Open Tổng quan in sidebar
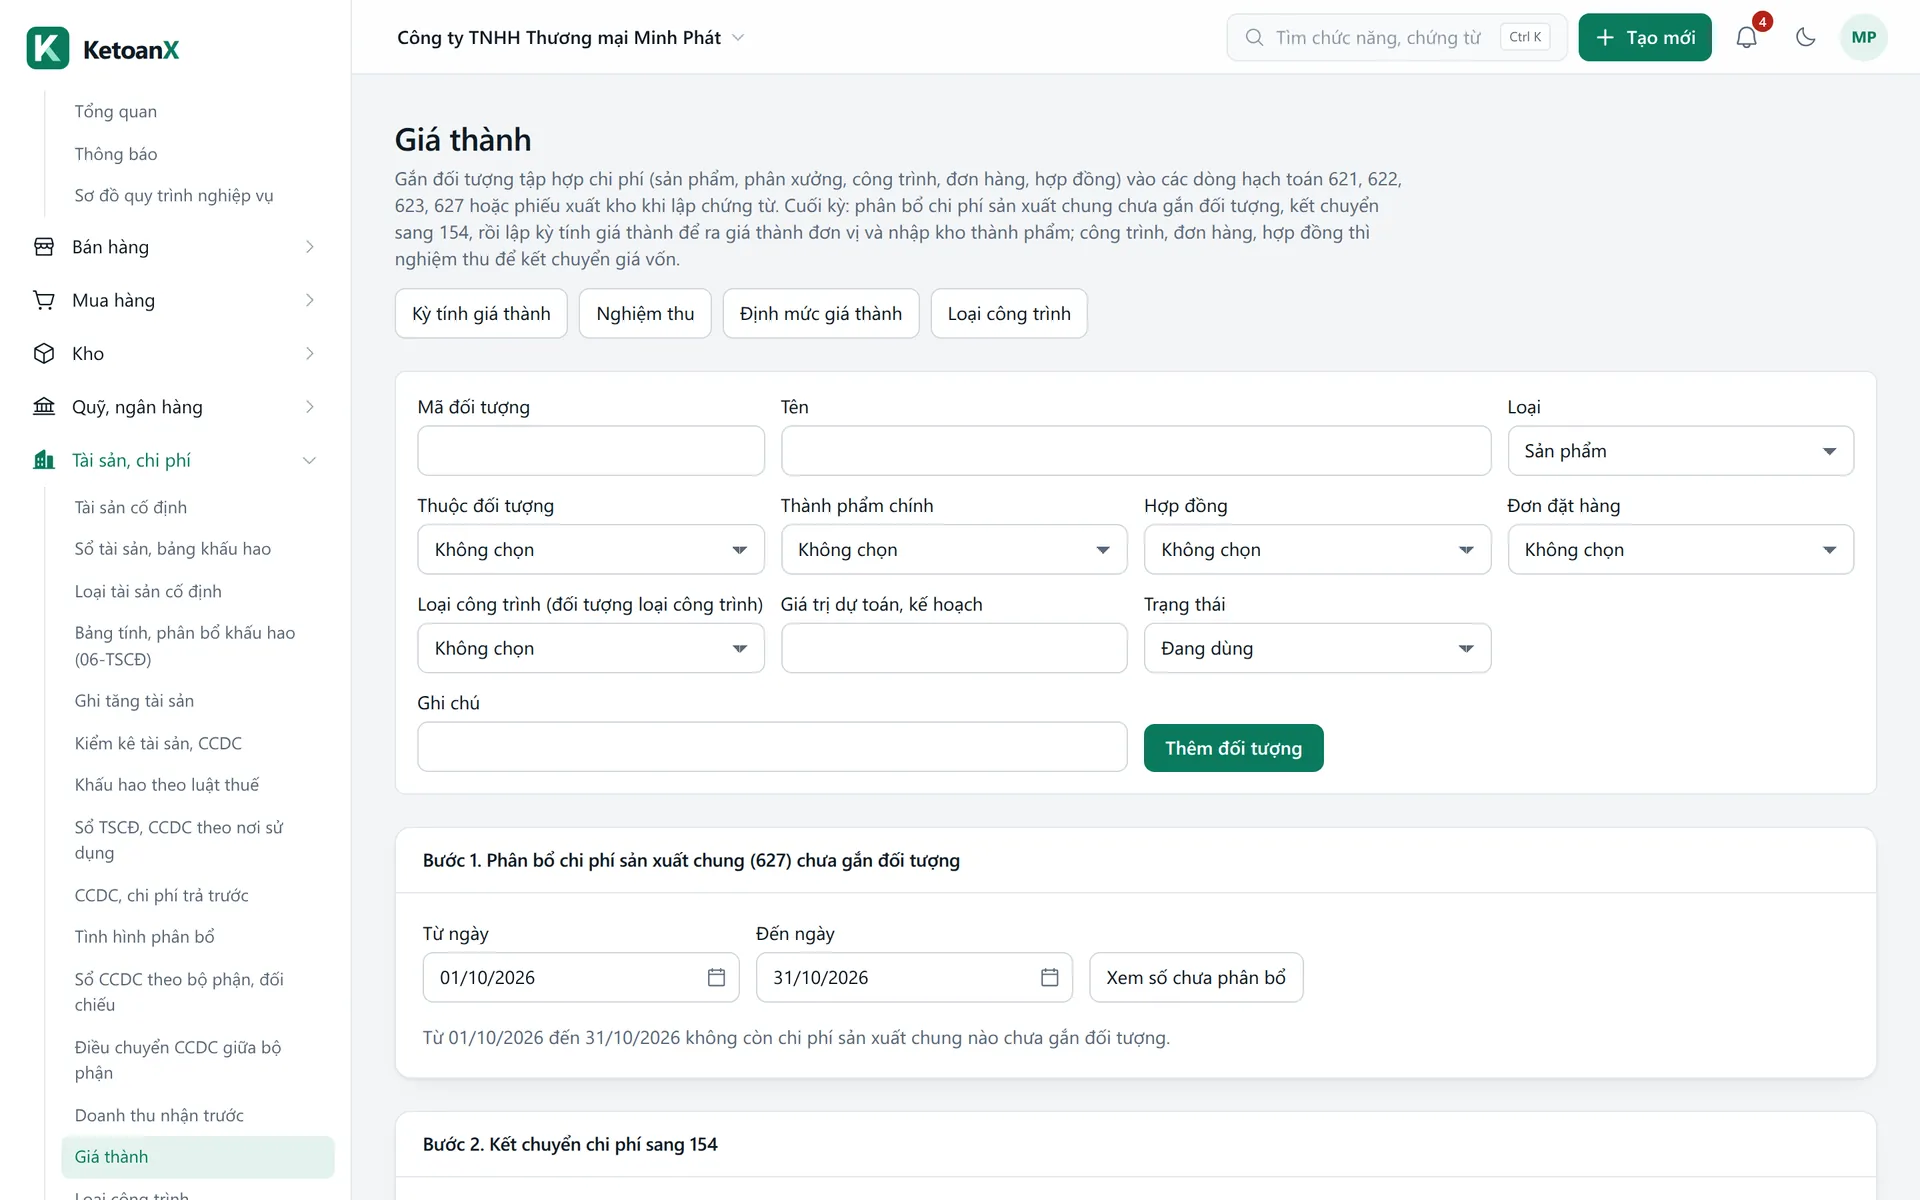Screen dimensions: 1920x1200 (116, 111)
